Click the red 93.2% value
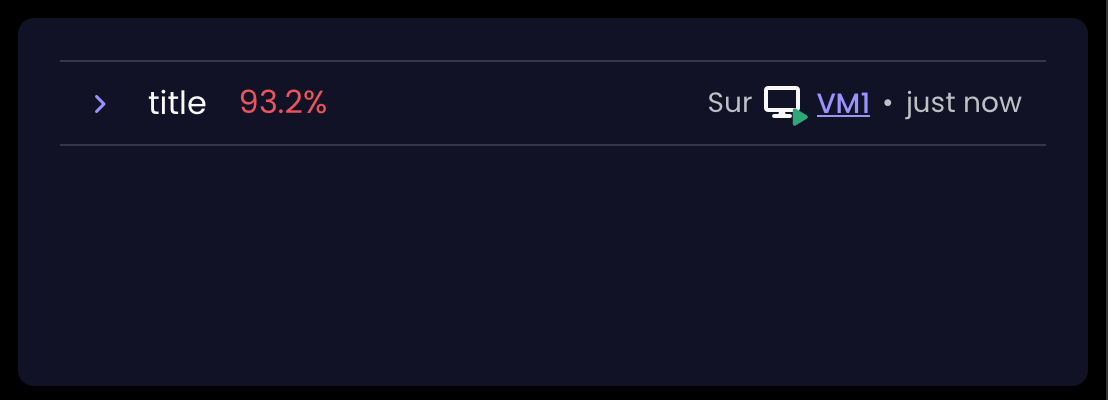 click(x=283, y=103)
